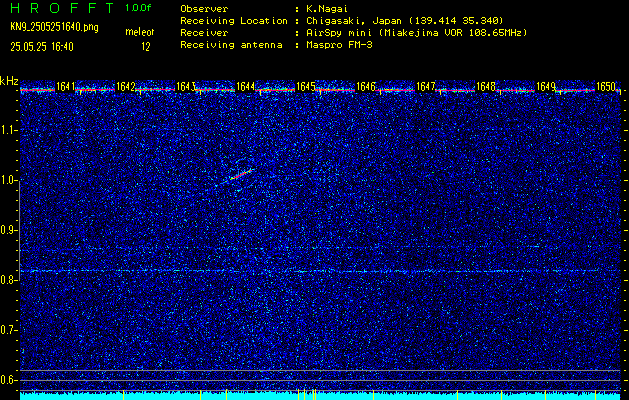This screenshot has height=400, width=629.
Task: Select the 0.7 frequency axis label
Action: (8, 330)
